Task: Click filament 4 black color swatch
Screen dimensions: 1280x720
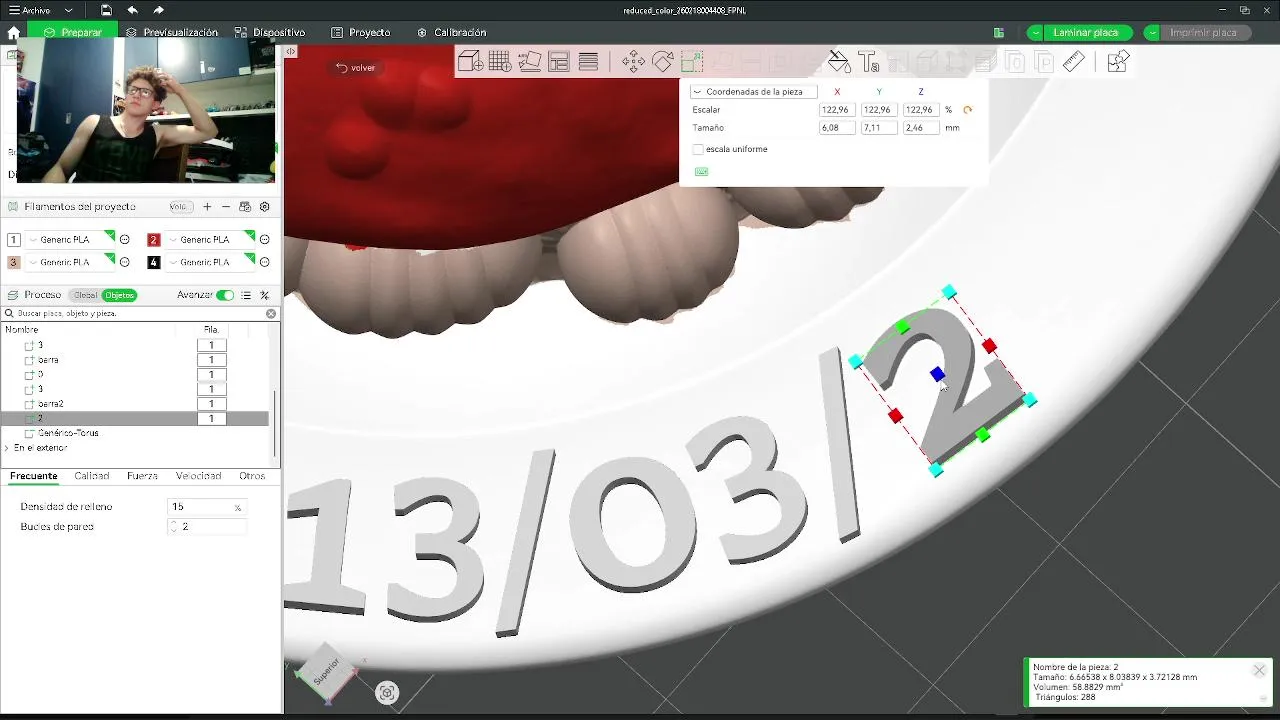Action: point(154,262)
